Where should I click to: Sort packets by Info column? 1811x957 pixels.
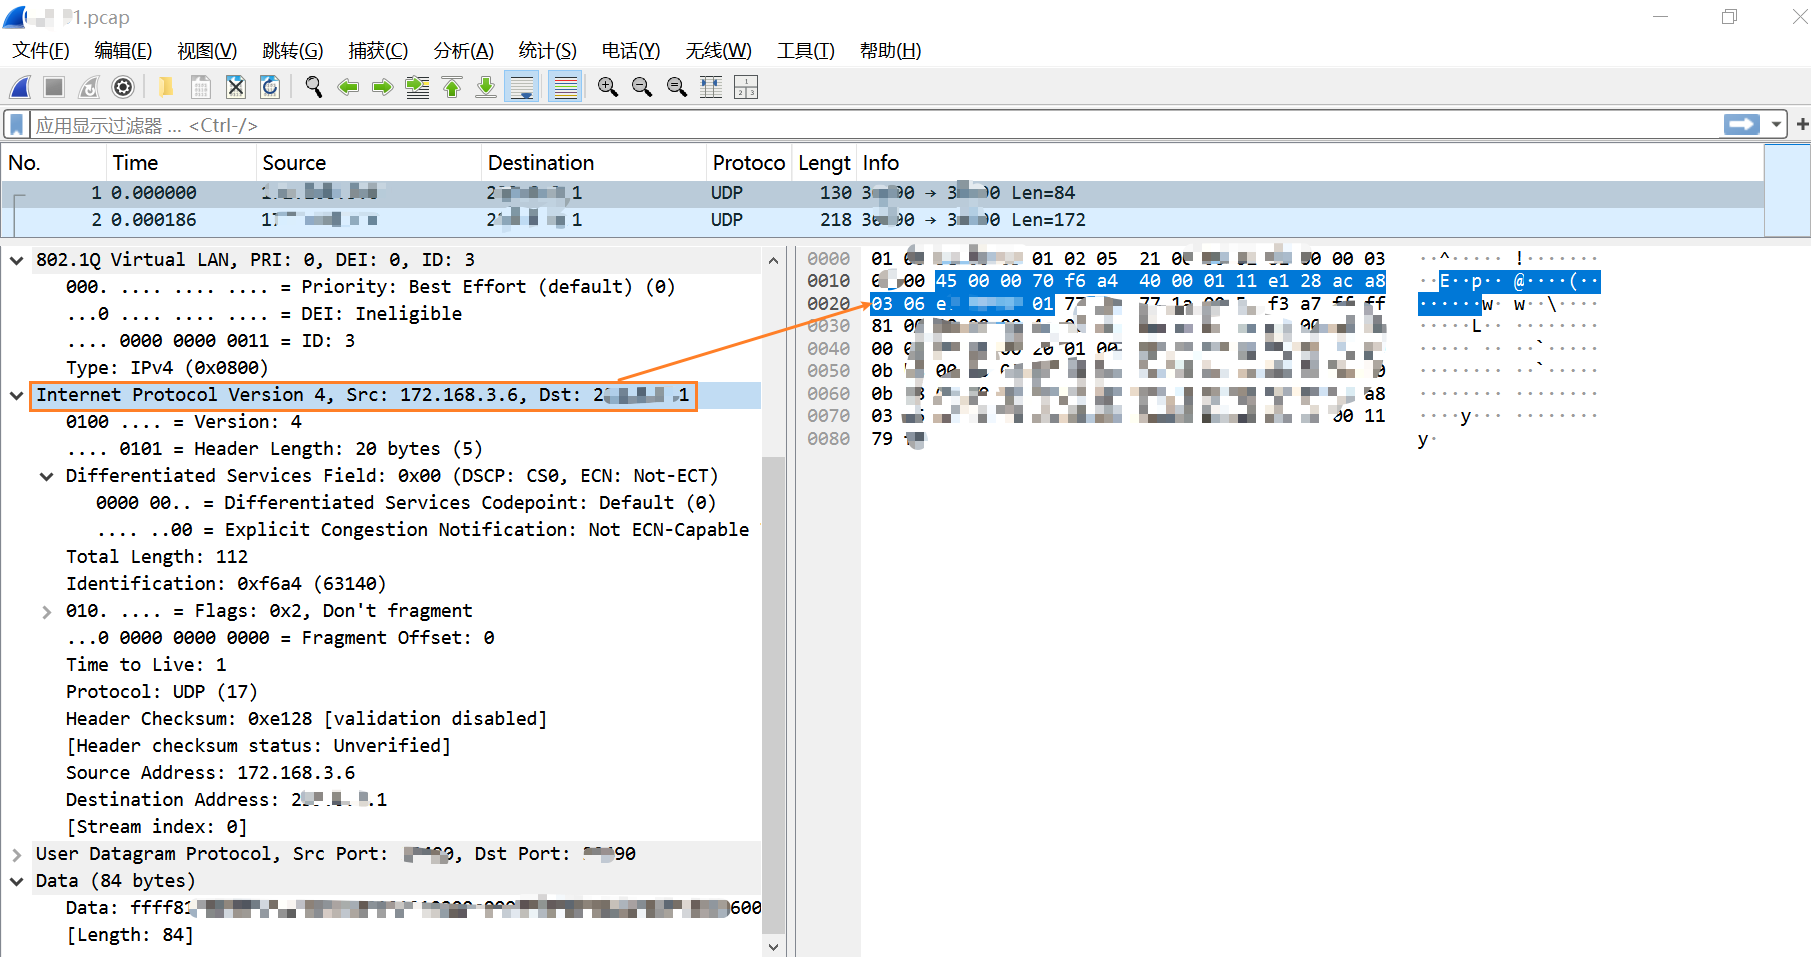coord(1310,163)
